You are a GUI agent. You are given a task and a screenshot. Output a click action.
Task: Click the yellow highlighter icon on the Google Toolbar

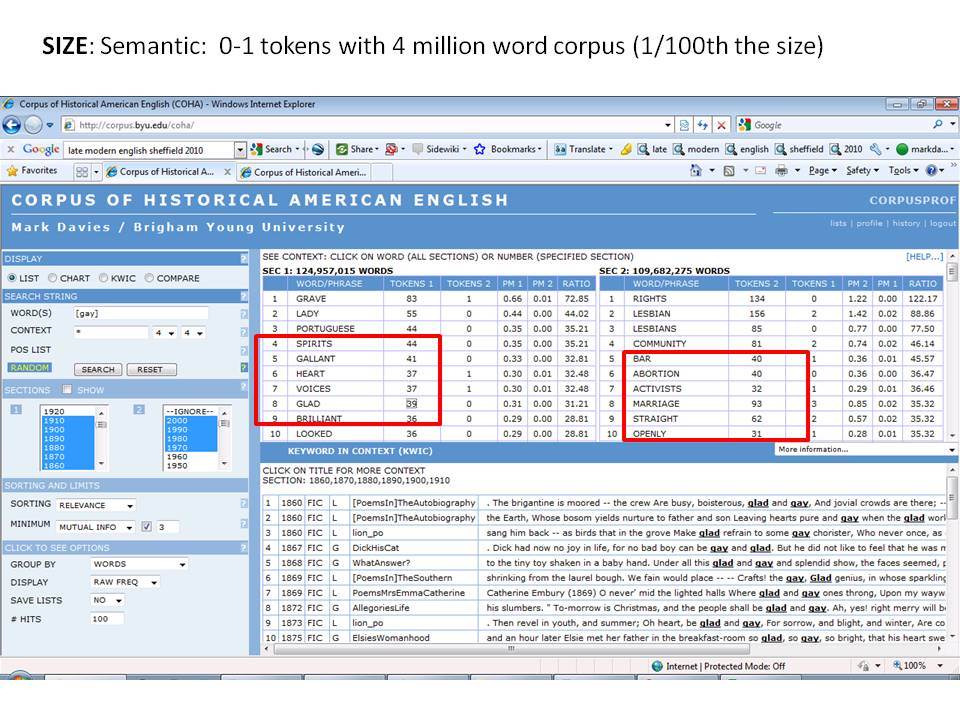tap(626, 149)
